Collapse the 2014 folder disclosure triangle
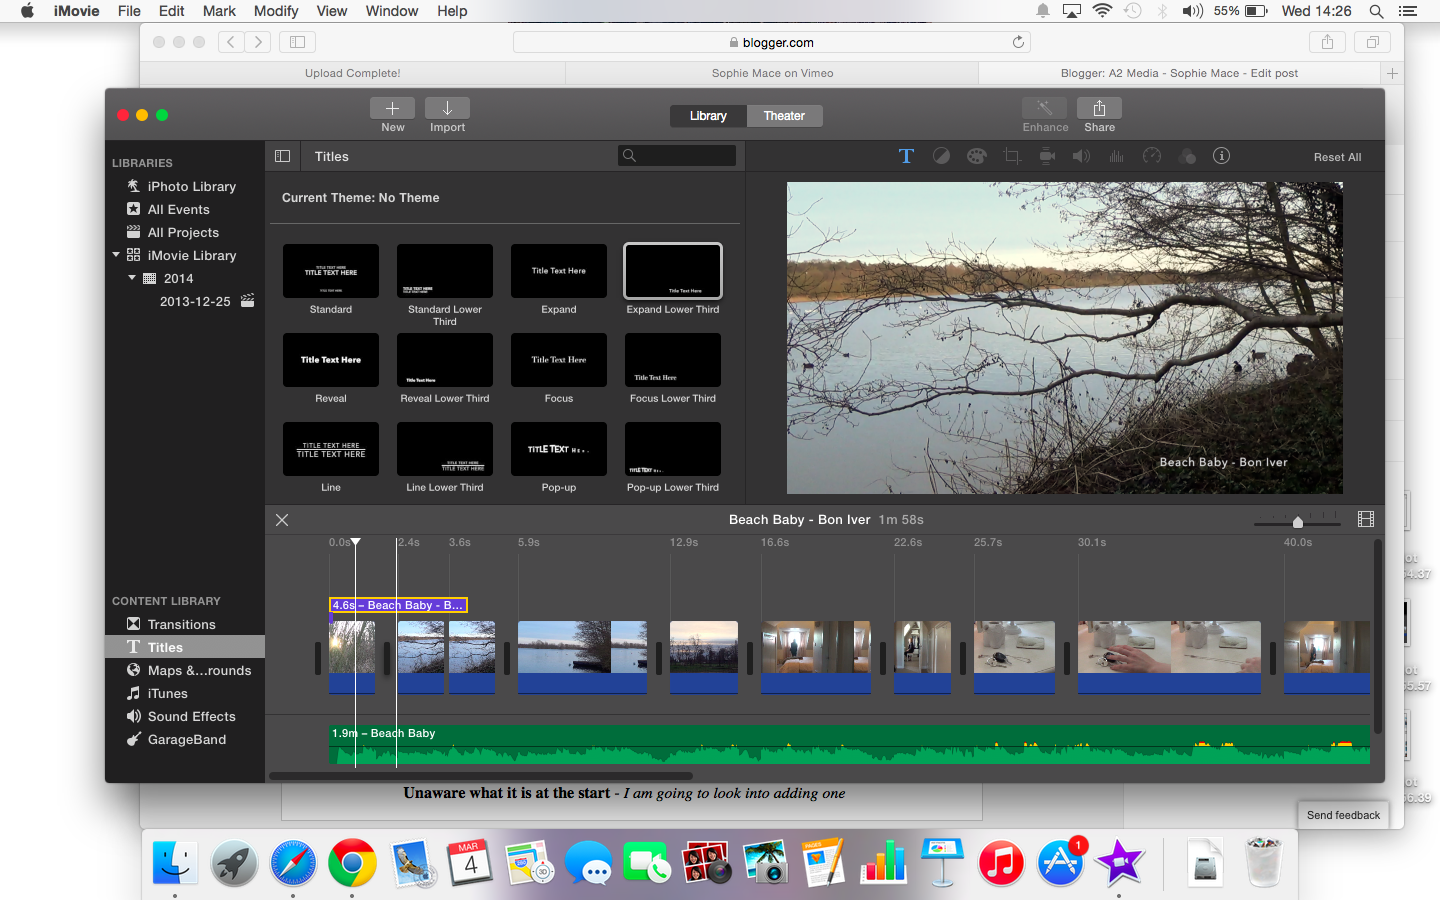The image size is (1440, 900). [132, 278]
